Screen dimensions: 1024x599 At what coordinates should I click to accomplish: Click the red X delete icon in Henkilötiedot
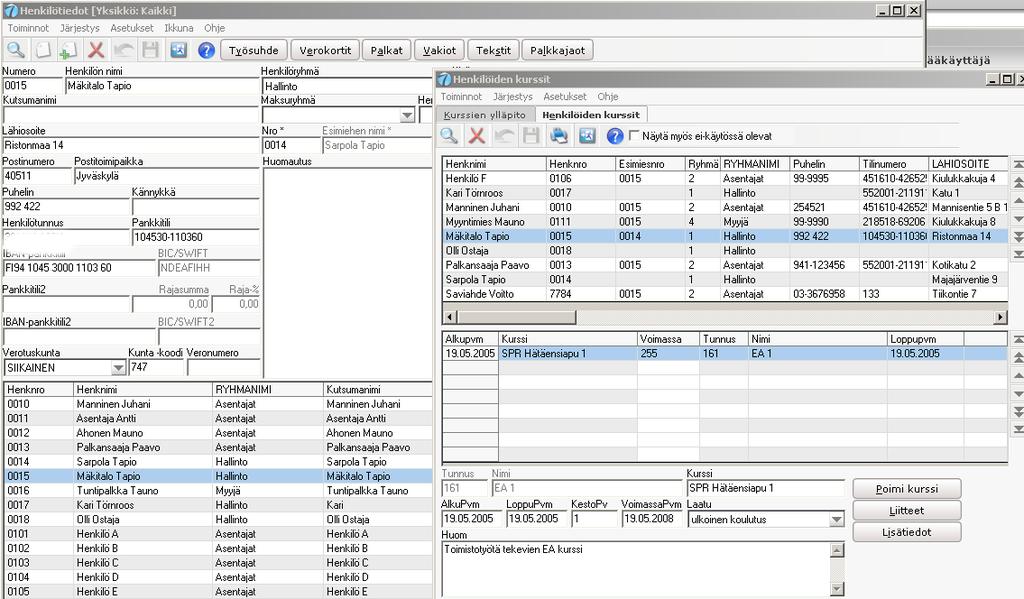(96, 50)
